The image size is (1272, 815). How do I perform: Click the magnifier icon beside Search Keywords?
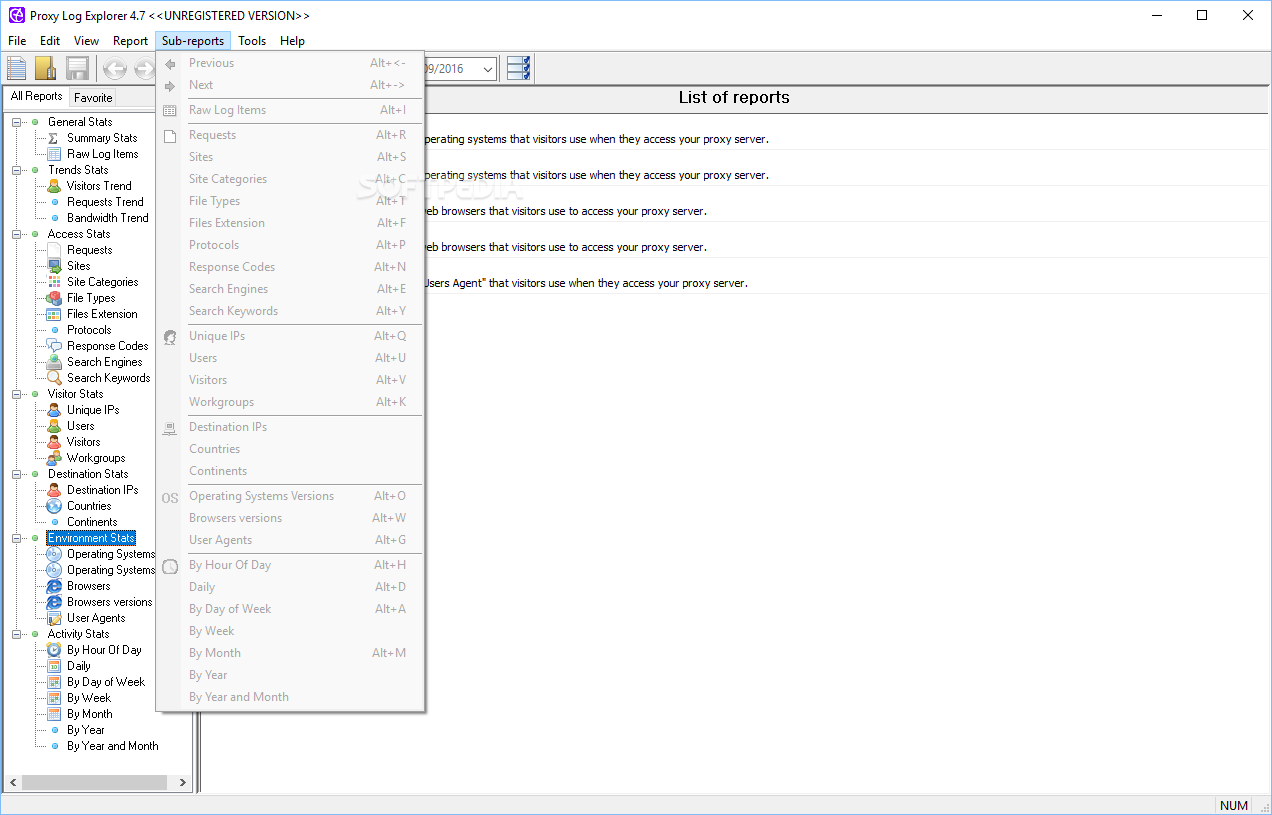tap(54, 378)
